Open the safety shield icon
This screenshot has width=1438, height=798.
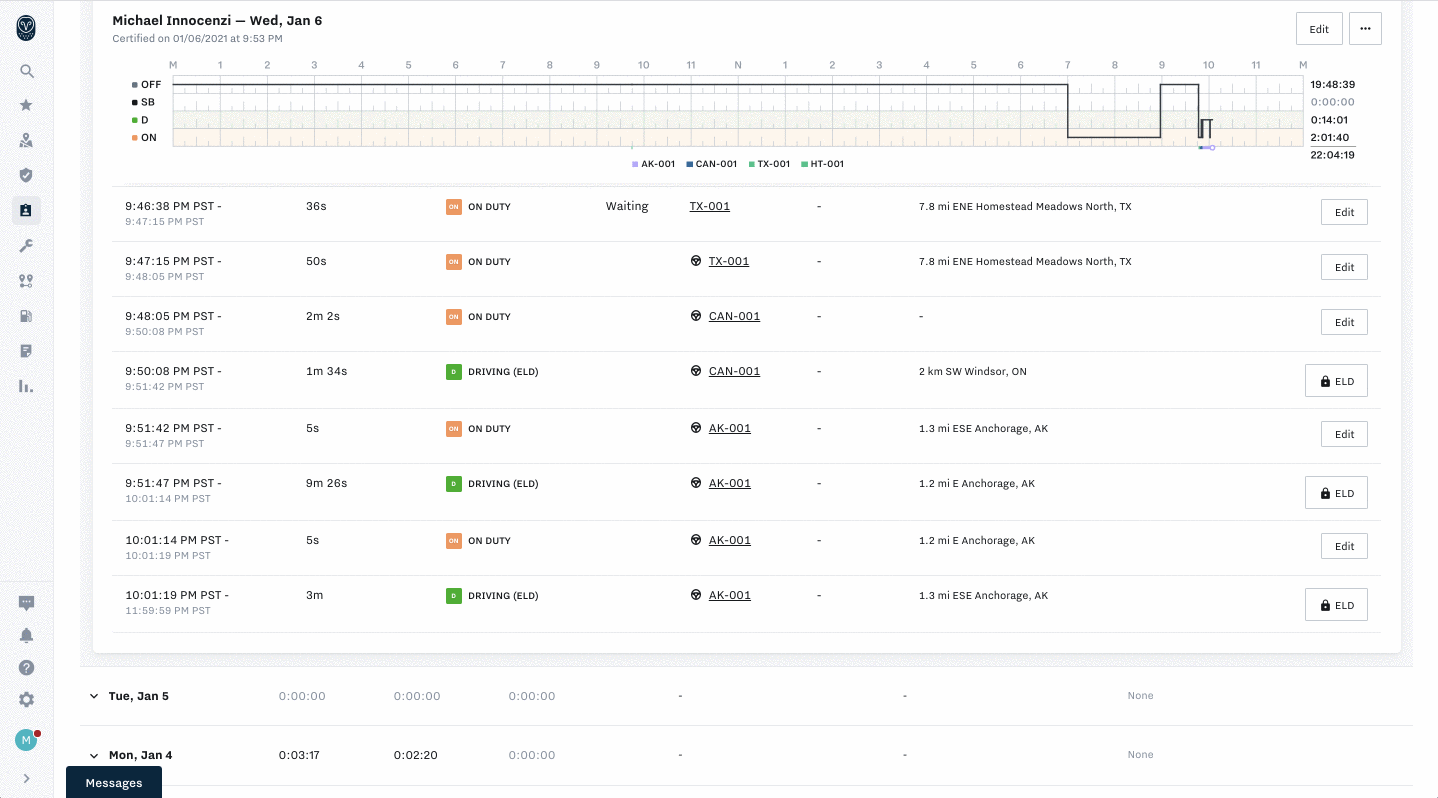[x=27, y=176]
